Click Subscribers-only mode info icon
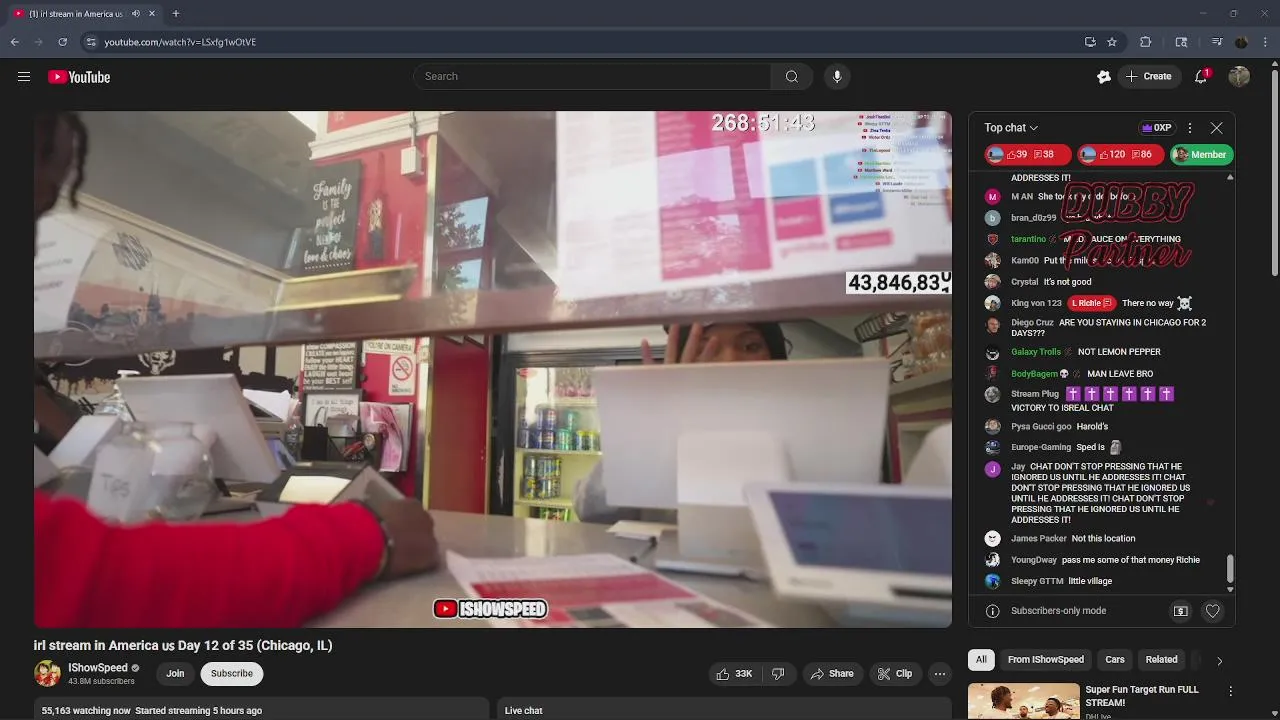This screenshot has width=1280, height=720. point(993,611)
